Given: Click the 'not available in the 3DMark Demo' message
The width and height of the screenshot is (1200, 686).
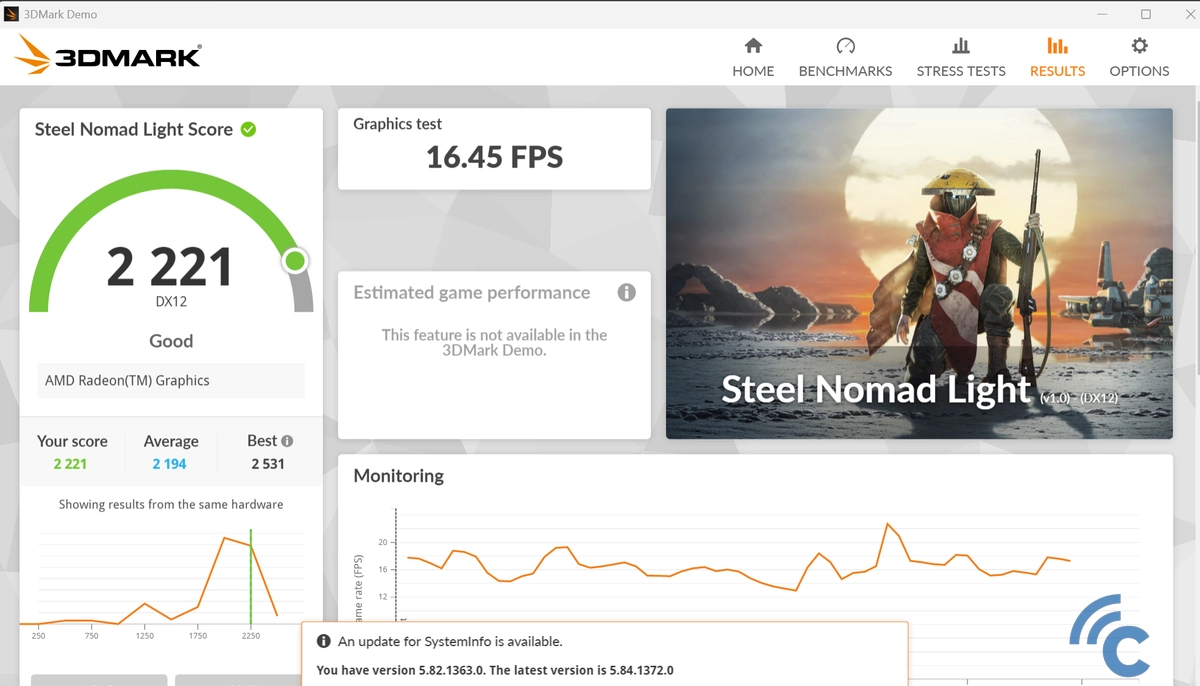Looking at the screenshot, I should tap(495, 343).
